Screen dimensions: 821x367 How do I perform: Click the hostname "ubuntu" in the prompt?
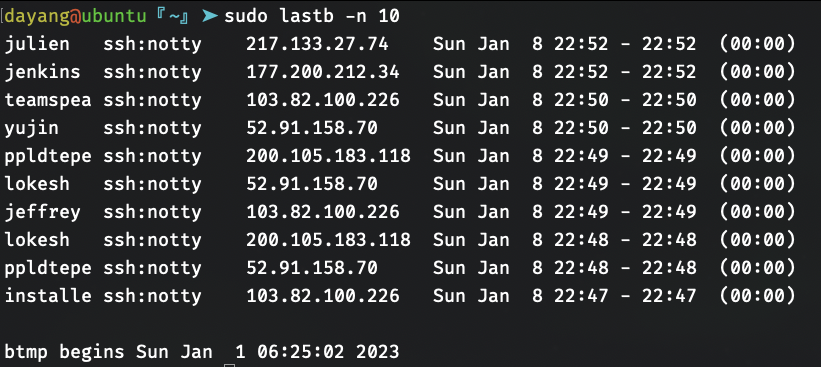114,16
